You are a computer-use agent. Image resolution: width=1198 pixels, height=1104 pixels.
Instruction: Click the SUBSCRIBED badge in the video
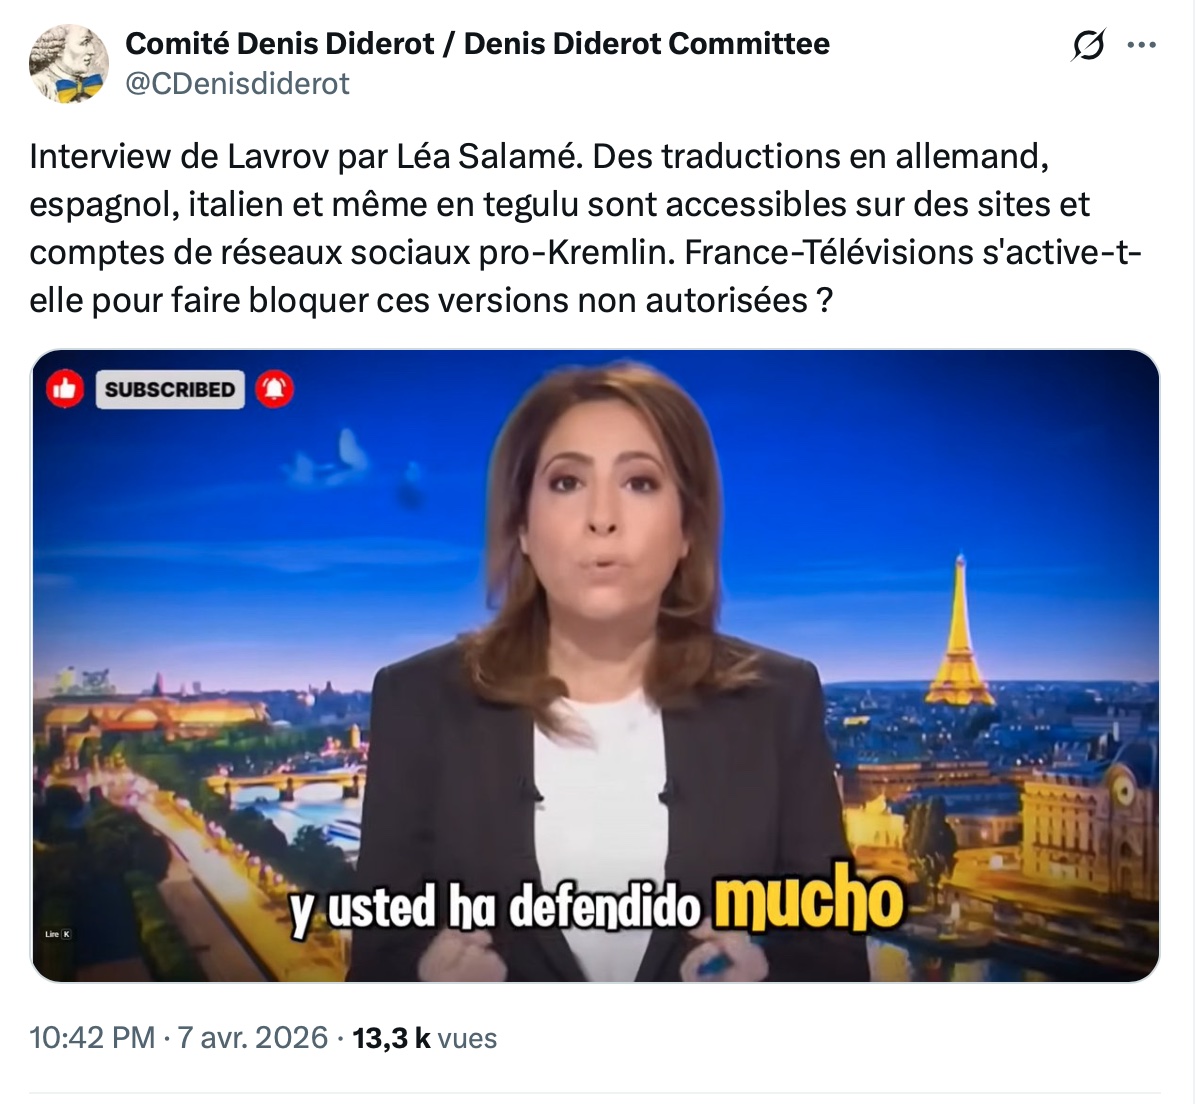(x=170, y=390)
